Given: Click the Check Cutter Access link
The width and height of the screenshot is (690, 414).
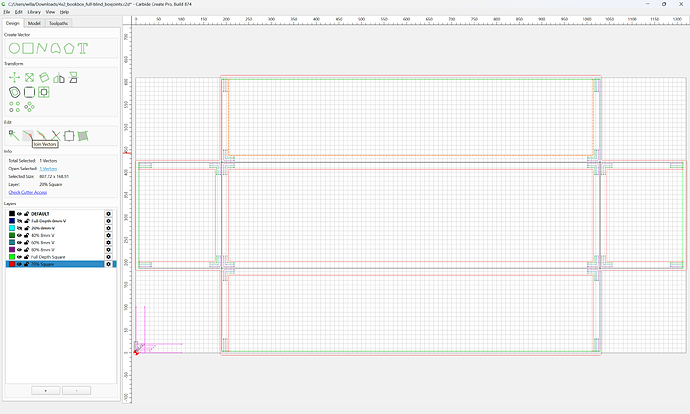Looking at the screenshot, I should tap(28, 192).
